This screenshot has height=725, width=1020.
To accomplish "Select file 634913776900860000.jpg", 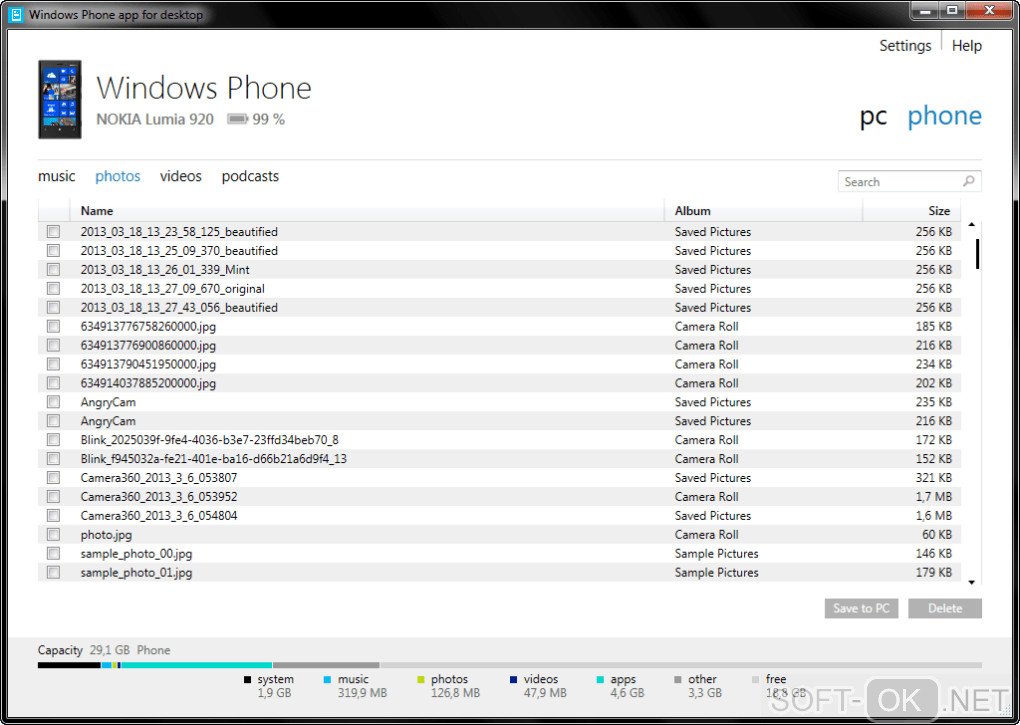I will tap(499, 345).
